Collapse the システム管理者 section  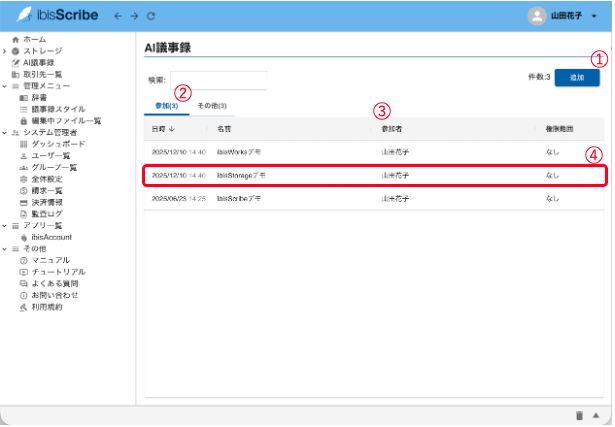pos(5,132)
